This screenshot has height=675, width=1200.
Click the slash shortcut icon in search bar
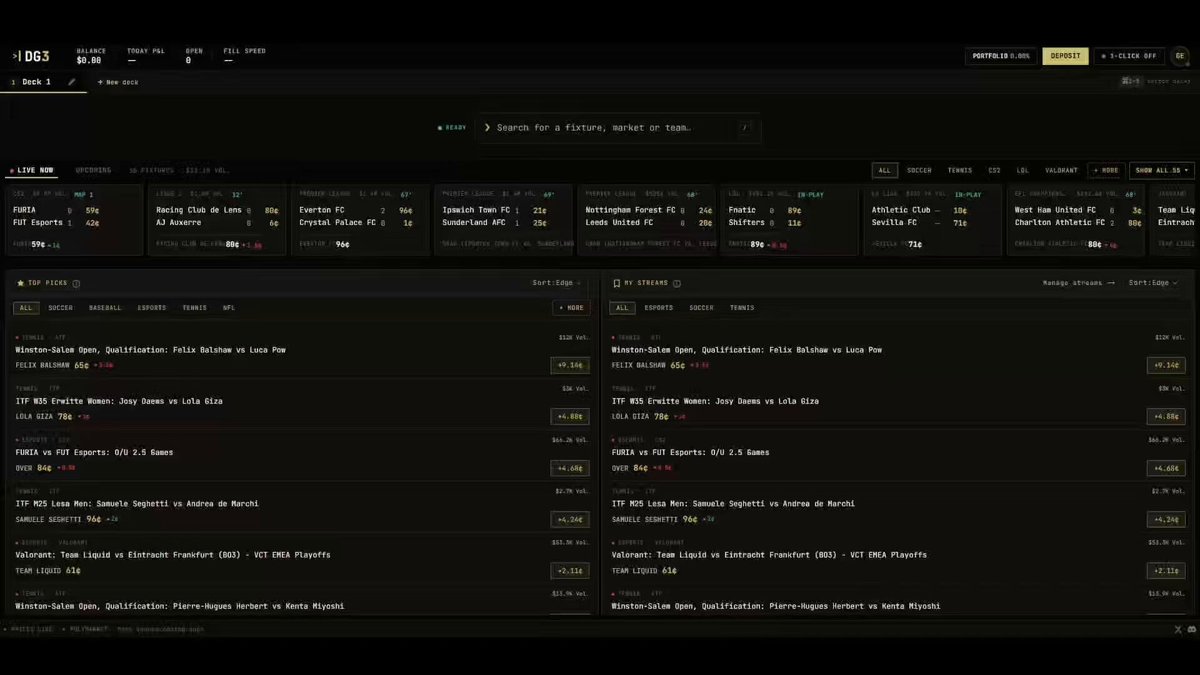tap(745, 128)
